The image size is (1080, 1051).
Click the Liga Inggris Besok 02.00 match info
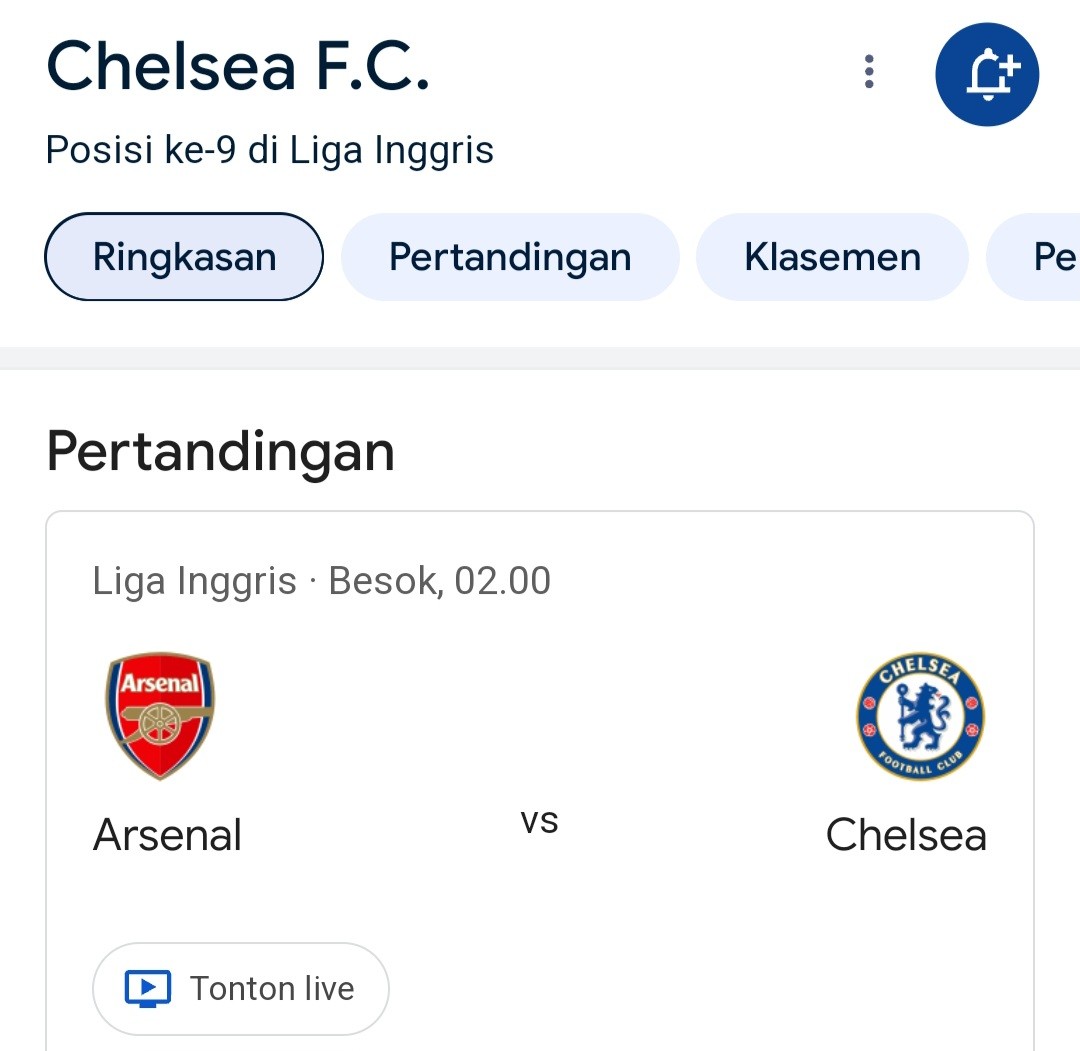tap(322, 581)
